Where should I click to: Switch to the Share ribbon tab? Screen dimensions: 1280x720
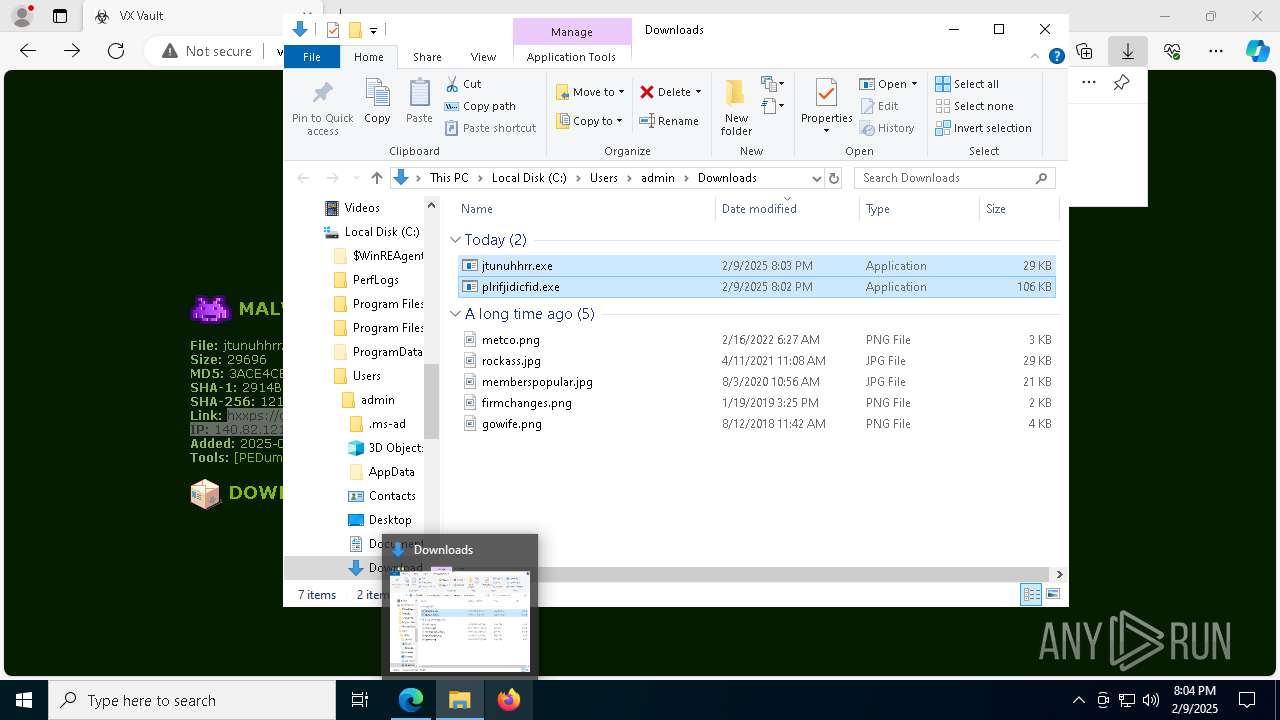pyautogui.click(x=427, y=57)
